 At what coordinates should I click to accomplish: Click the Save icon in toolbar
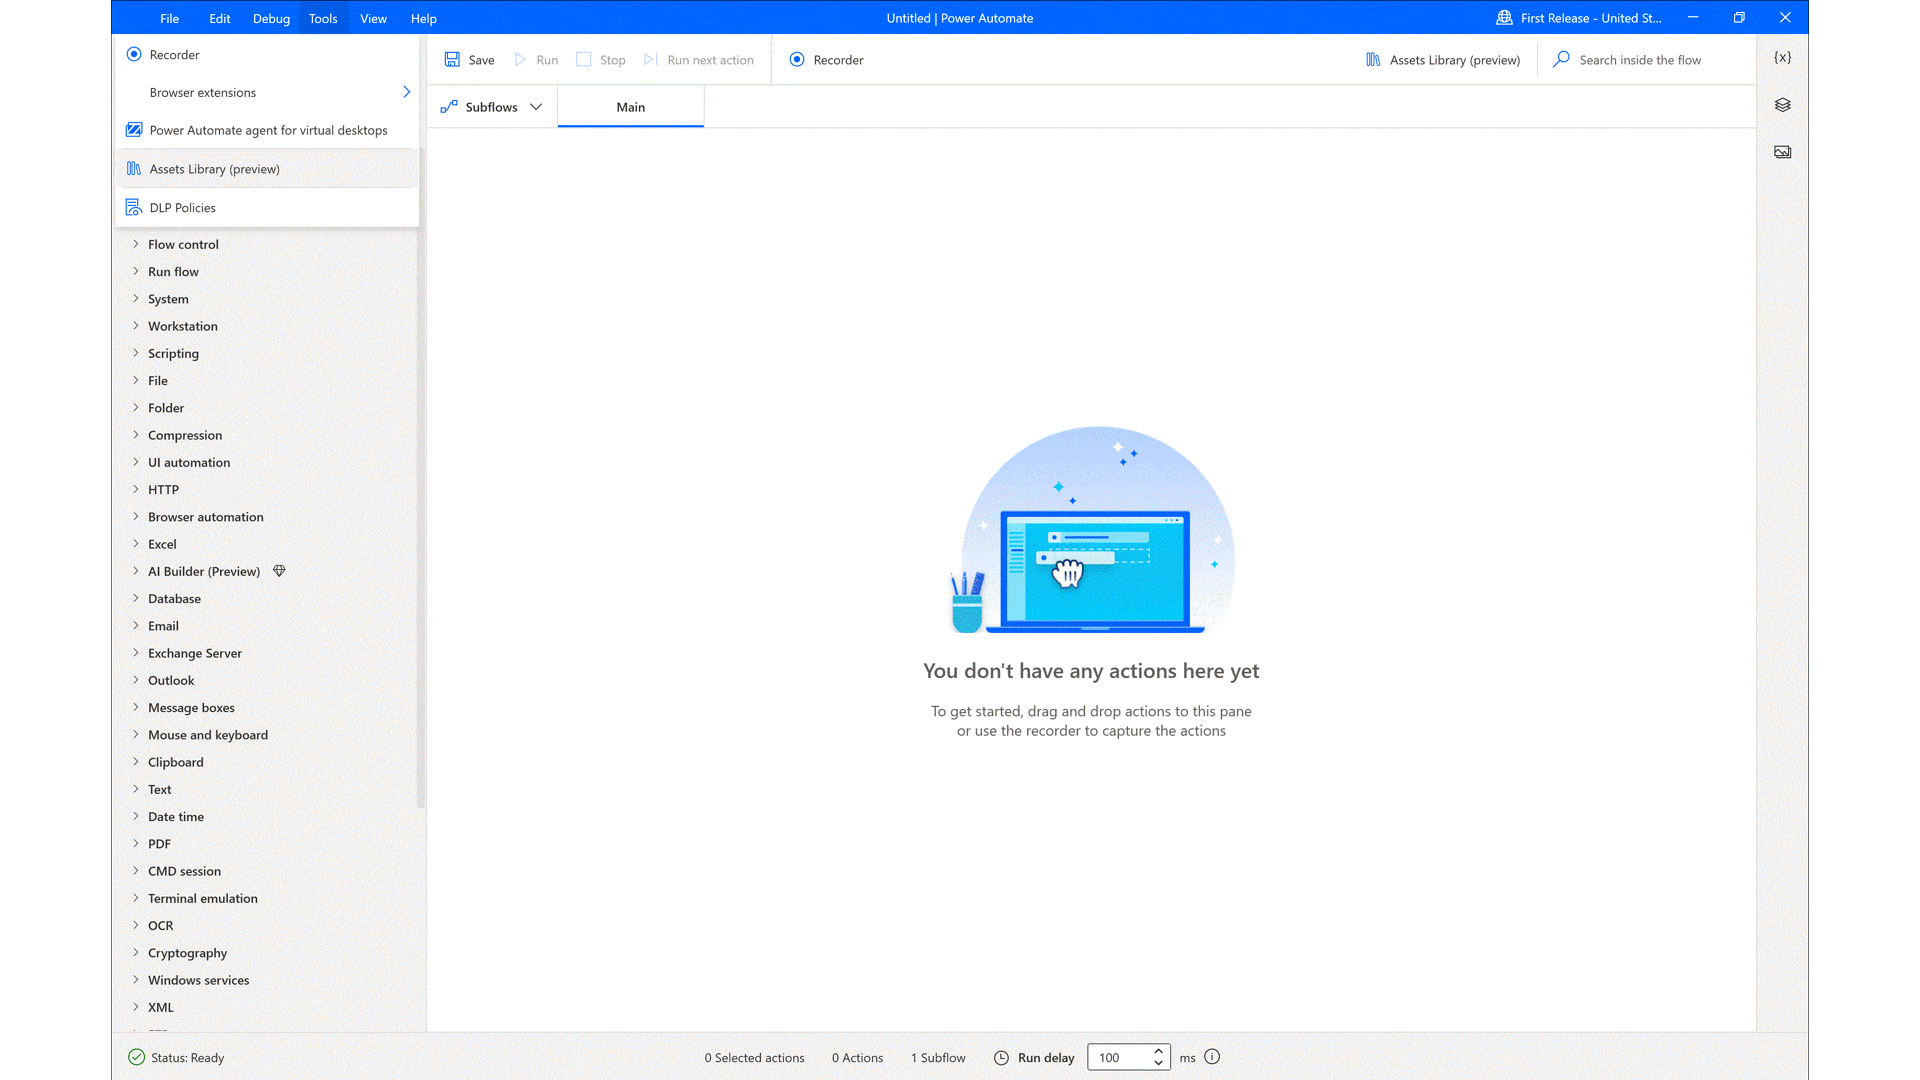coord(452,59)
